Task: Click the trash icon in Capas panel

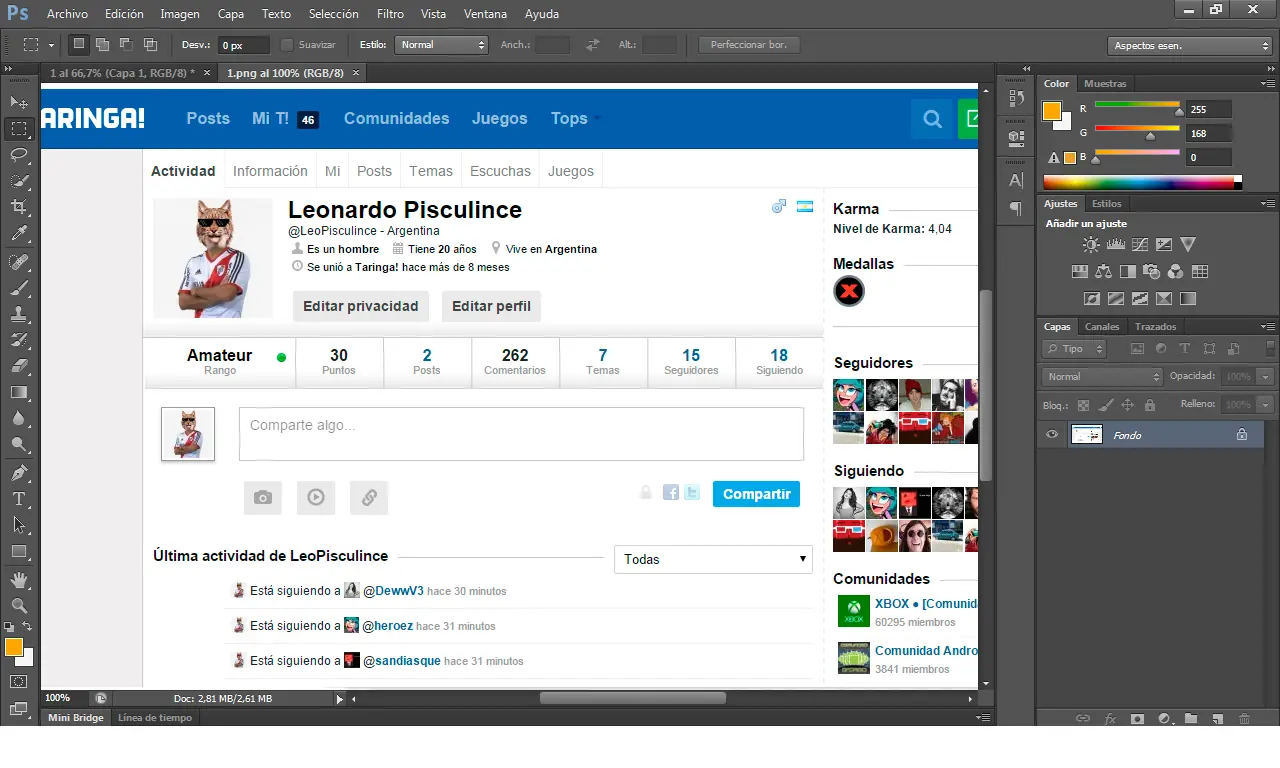Action: pos(1244,718)
